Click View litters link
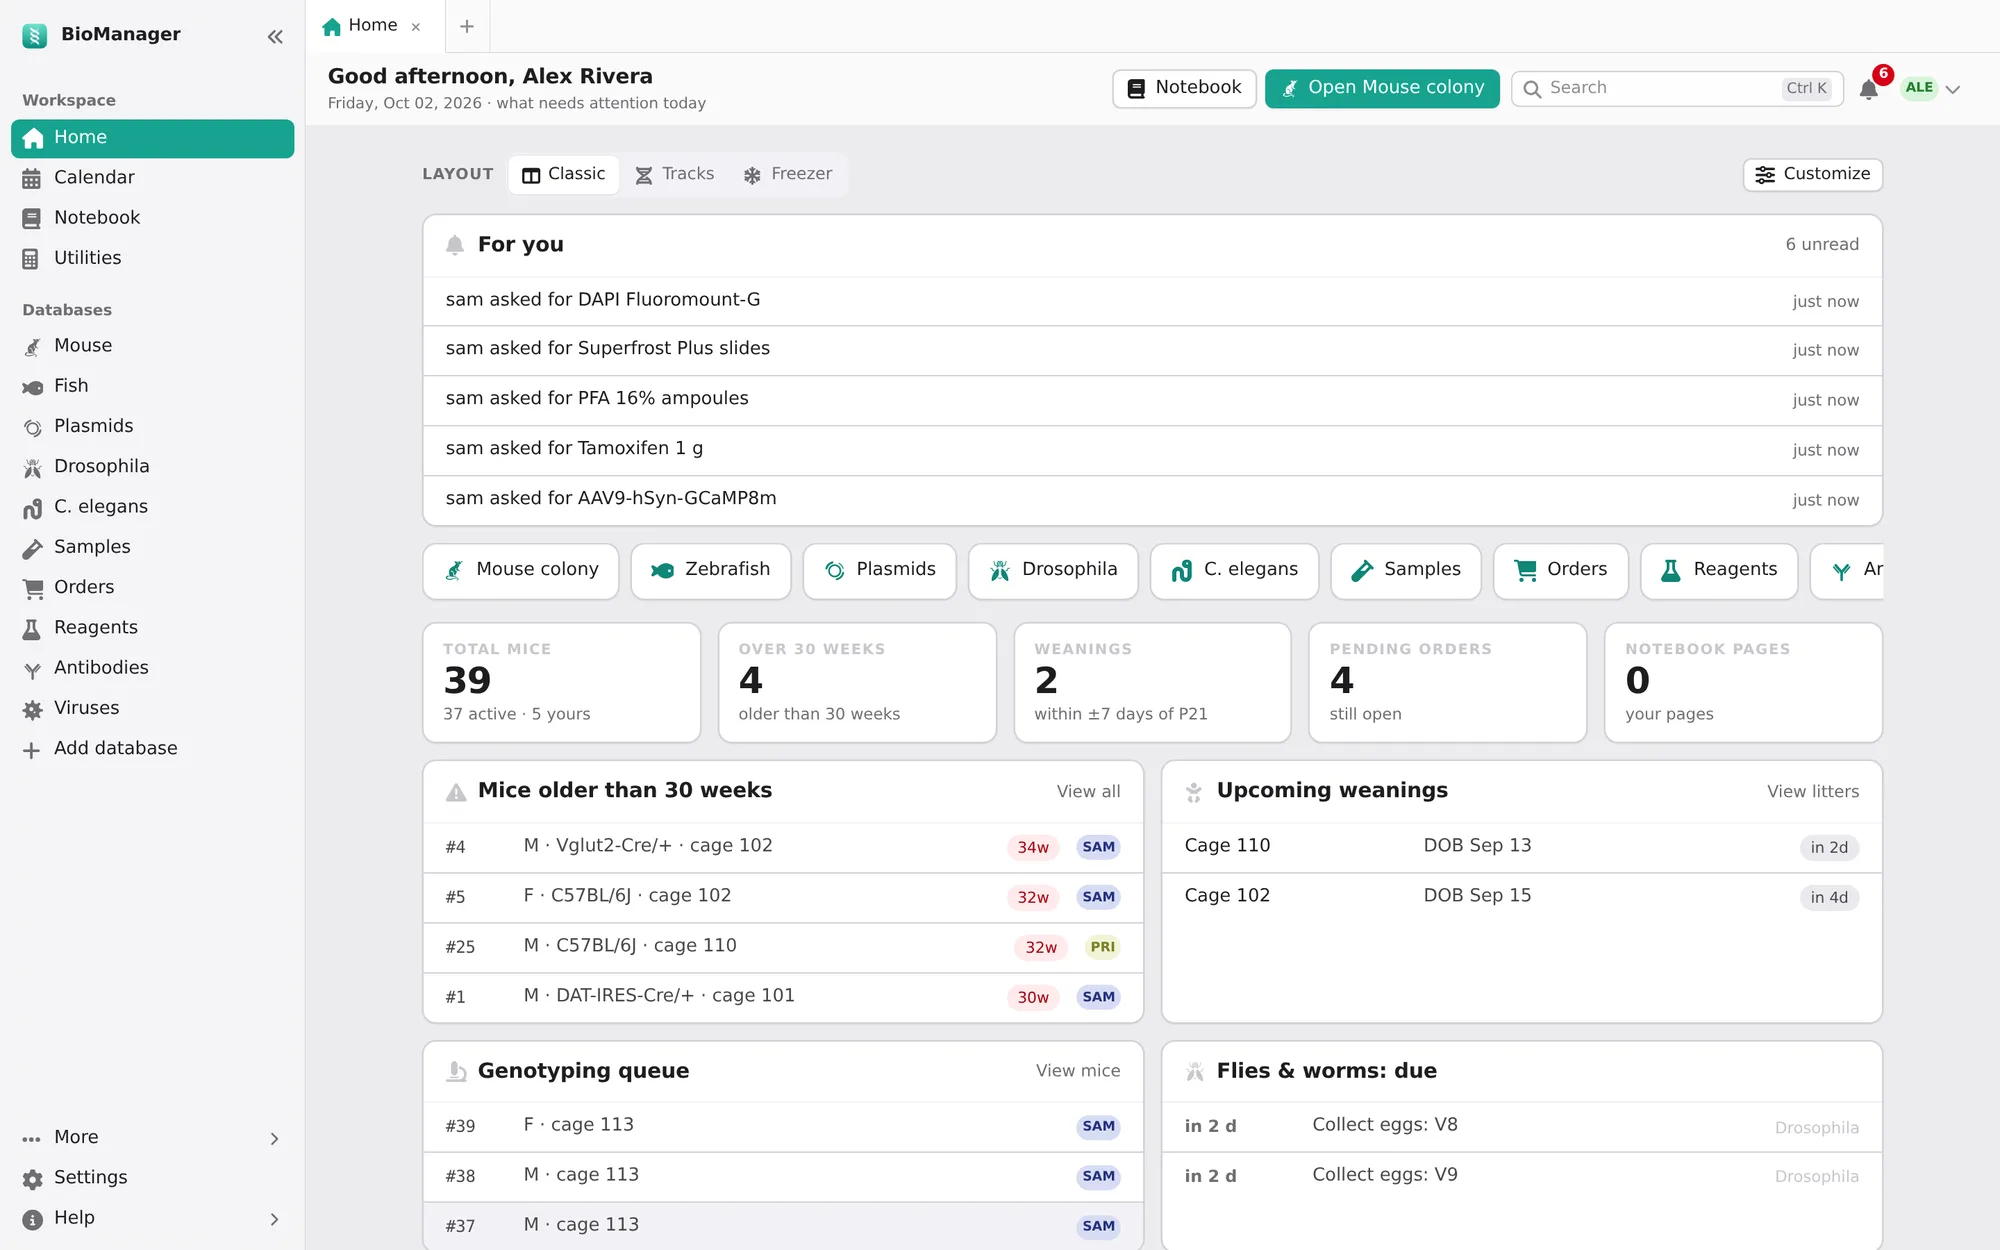This screenshot has height=1250, width=2000. coord(1812,791)
